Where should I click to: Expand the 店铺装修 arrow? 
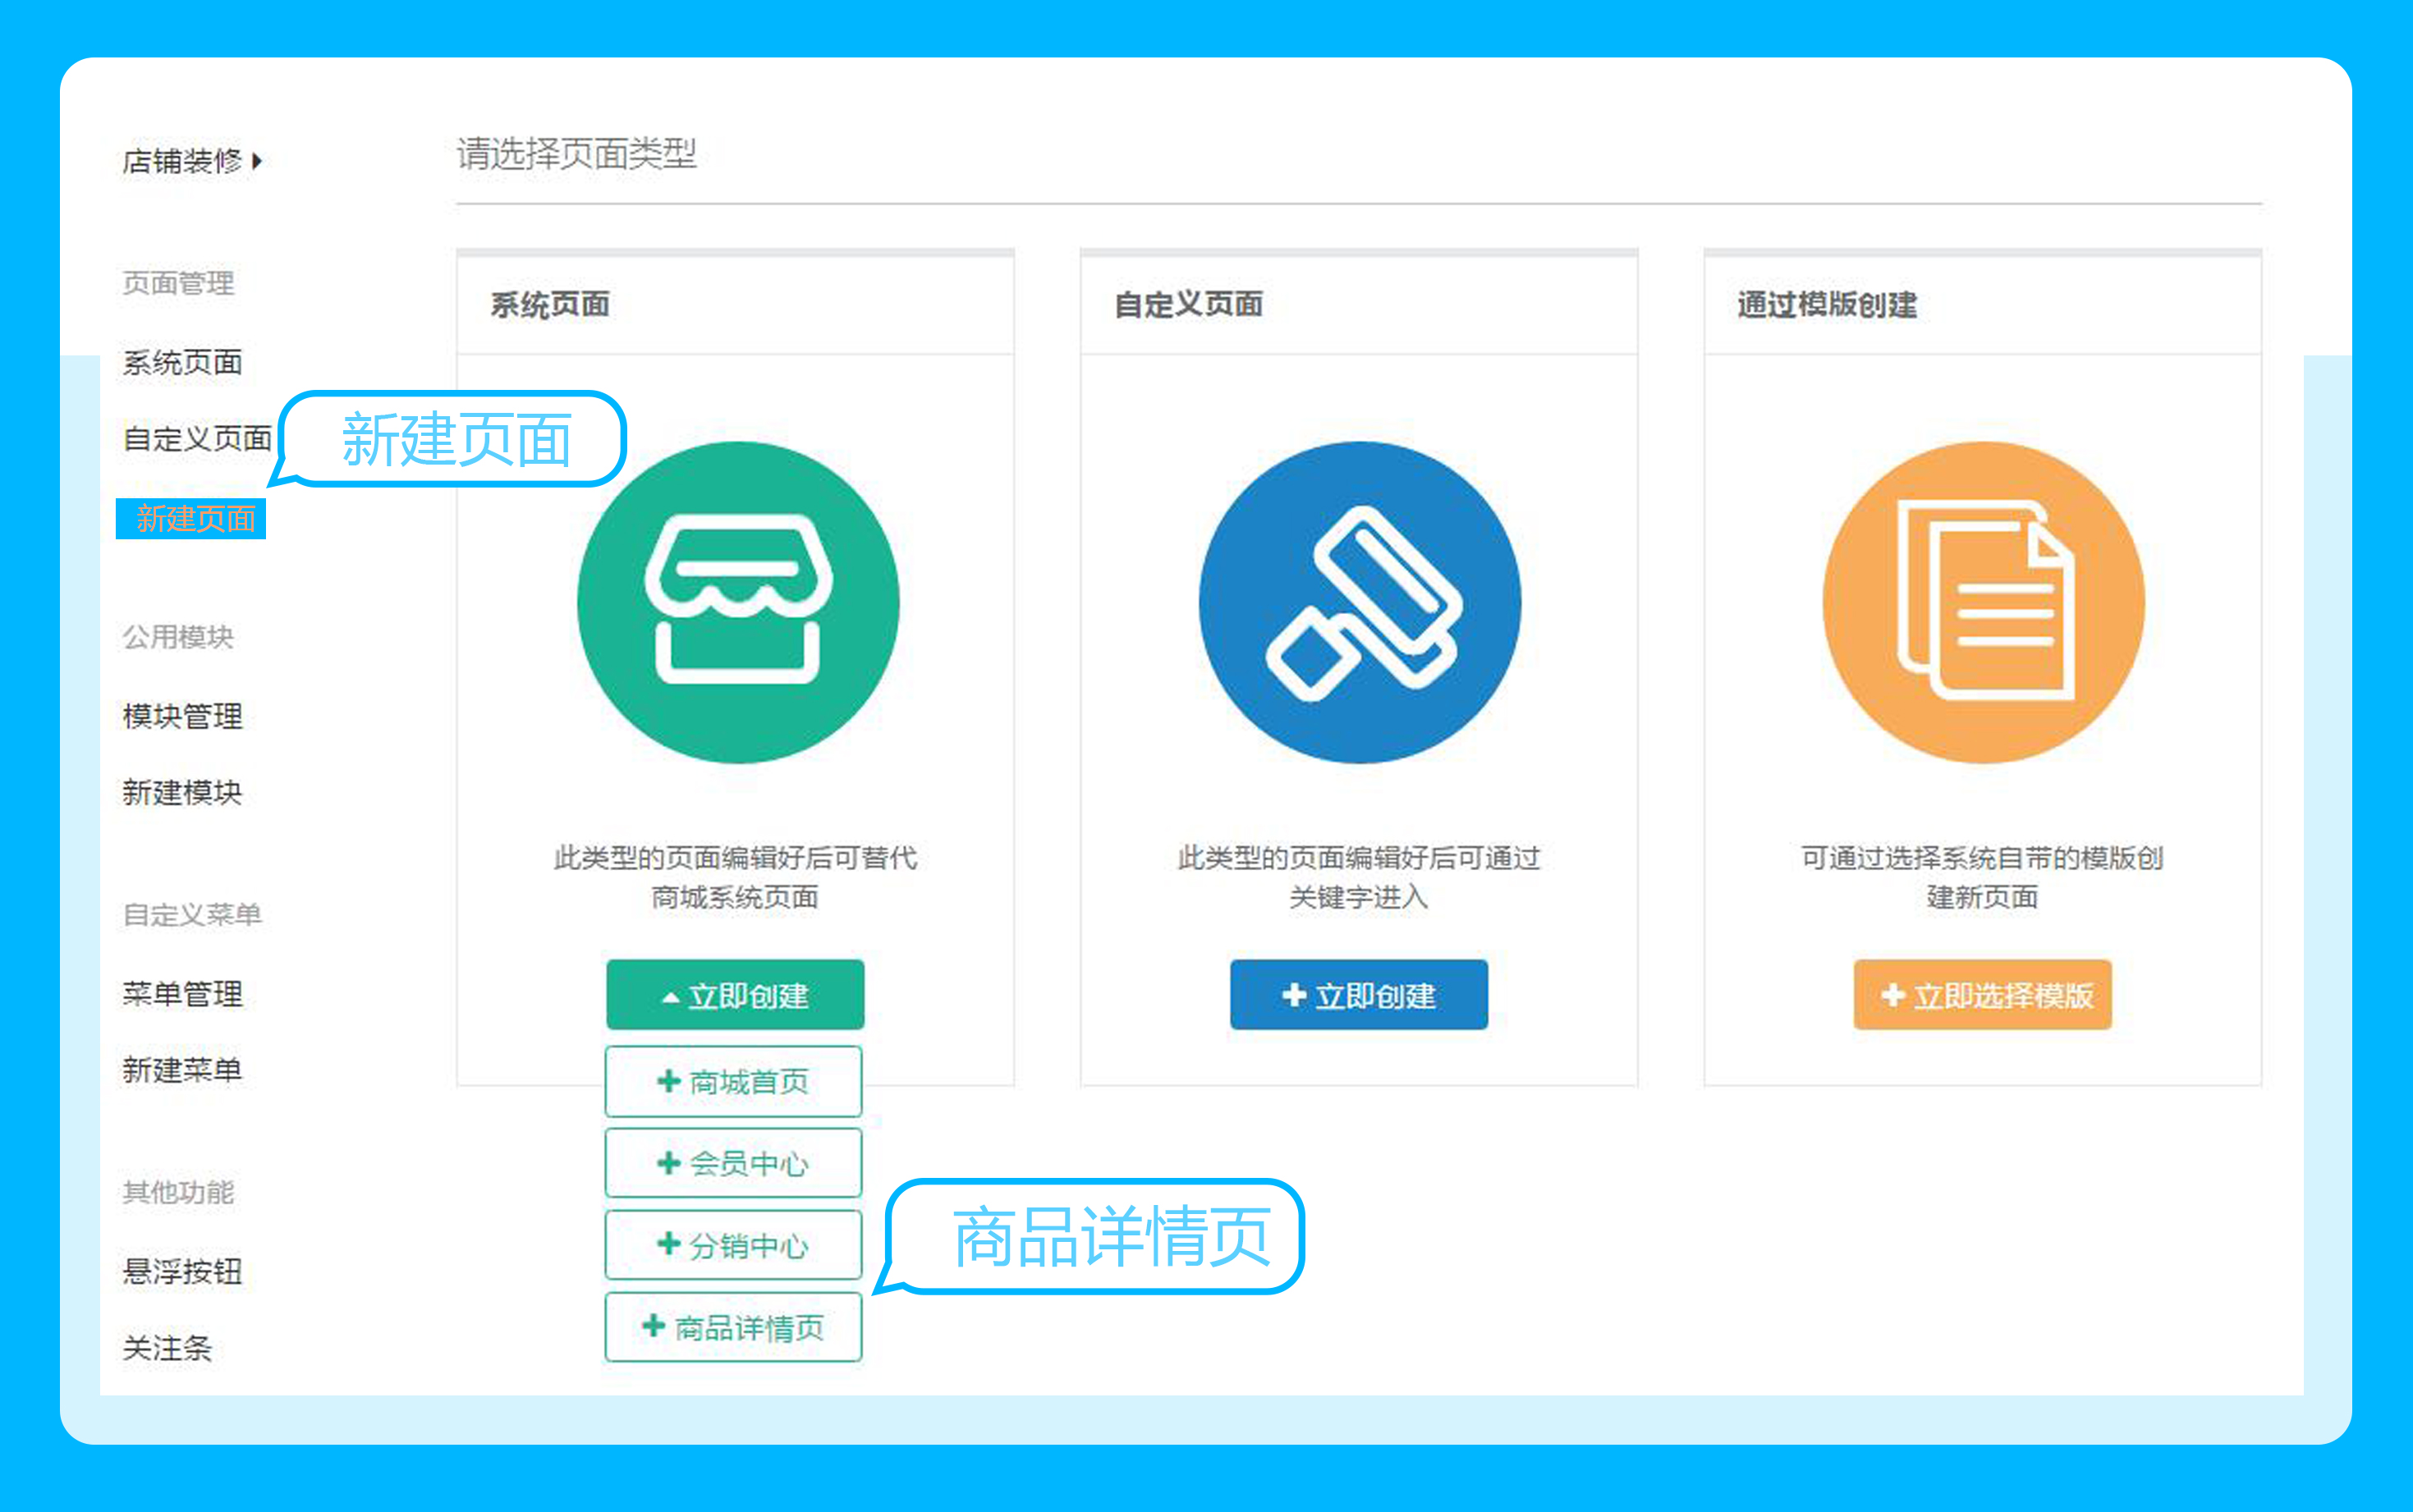click(x=257, y=161)
